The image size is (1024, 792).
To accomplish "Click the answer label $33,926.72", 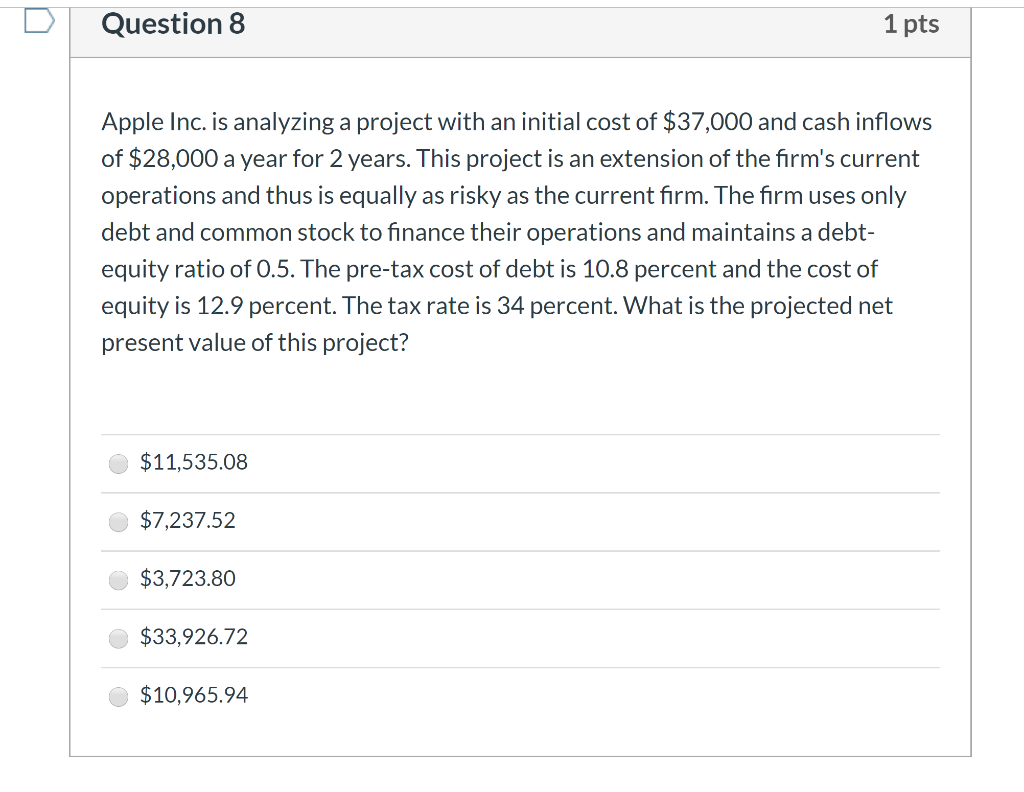I will click(193, 637).
